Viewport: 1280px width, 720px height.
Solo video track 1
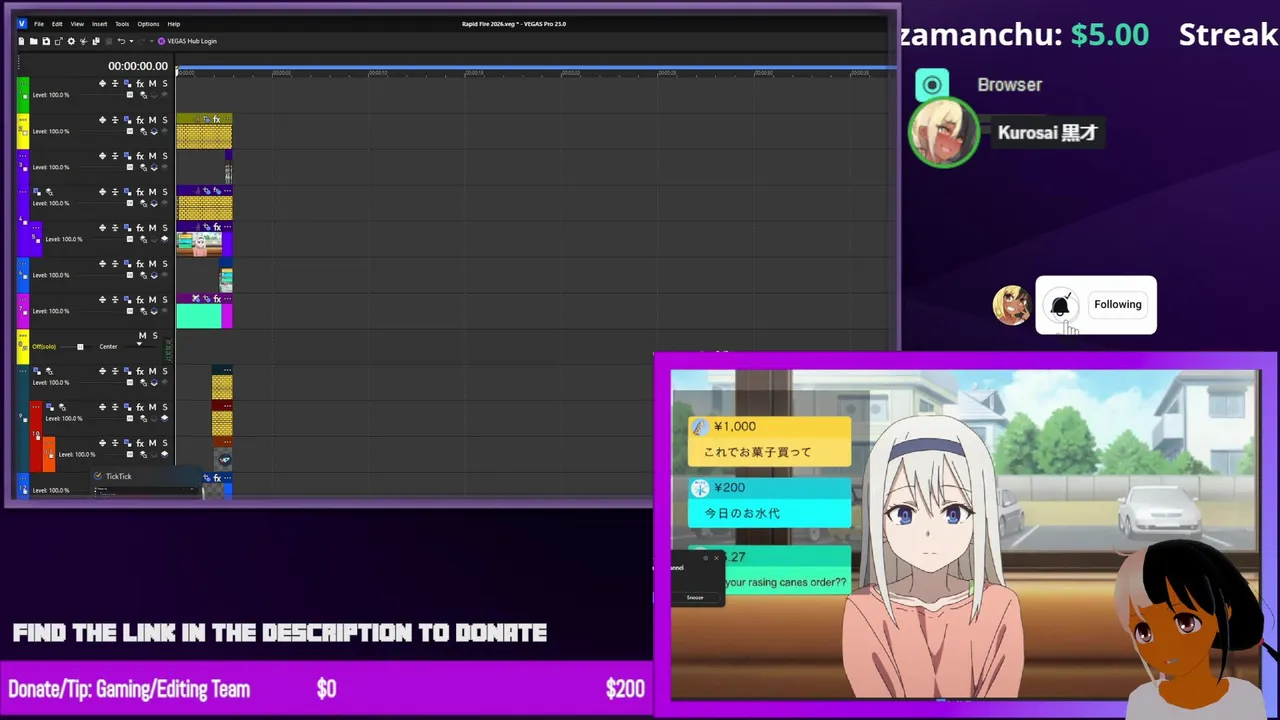tap(165, 84)
